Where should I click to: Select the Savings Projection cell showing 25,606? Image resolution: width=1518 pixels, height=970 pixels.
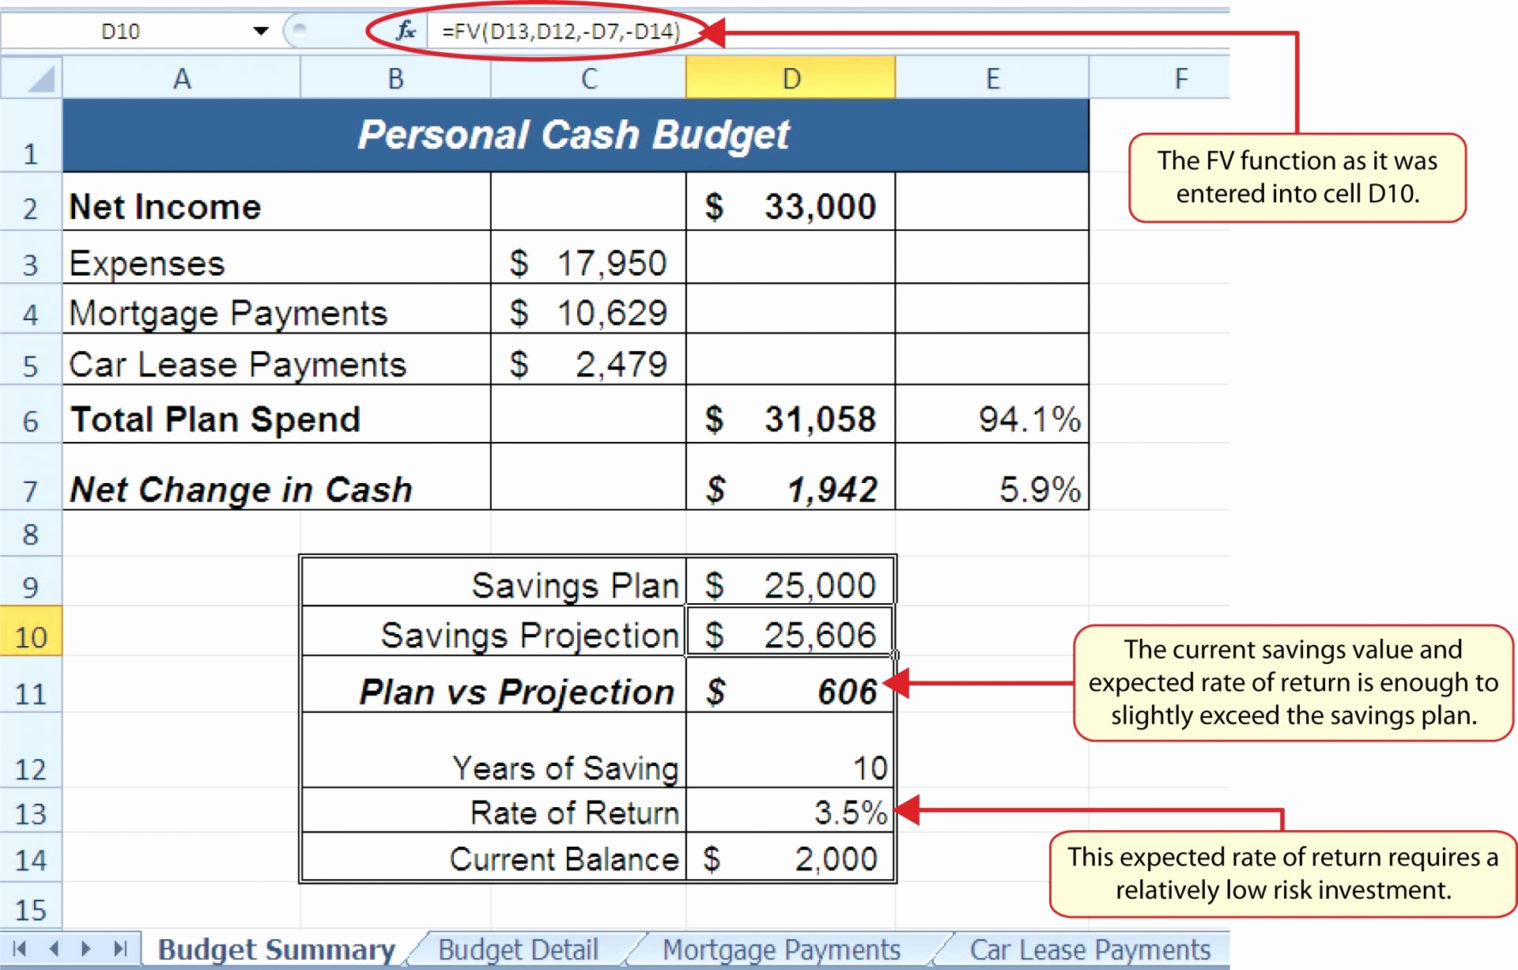(x=790, y=632)
